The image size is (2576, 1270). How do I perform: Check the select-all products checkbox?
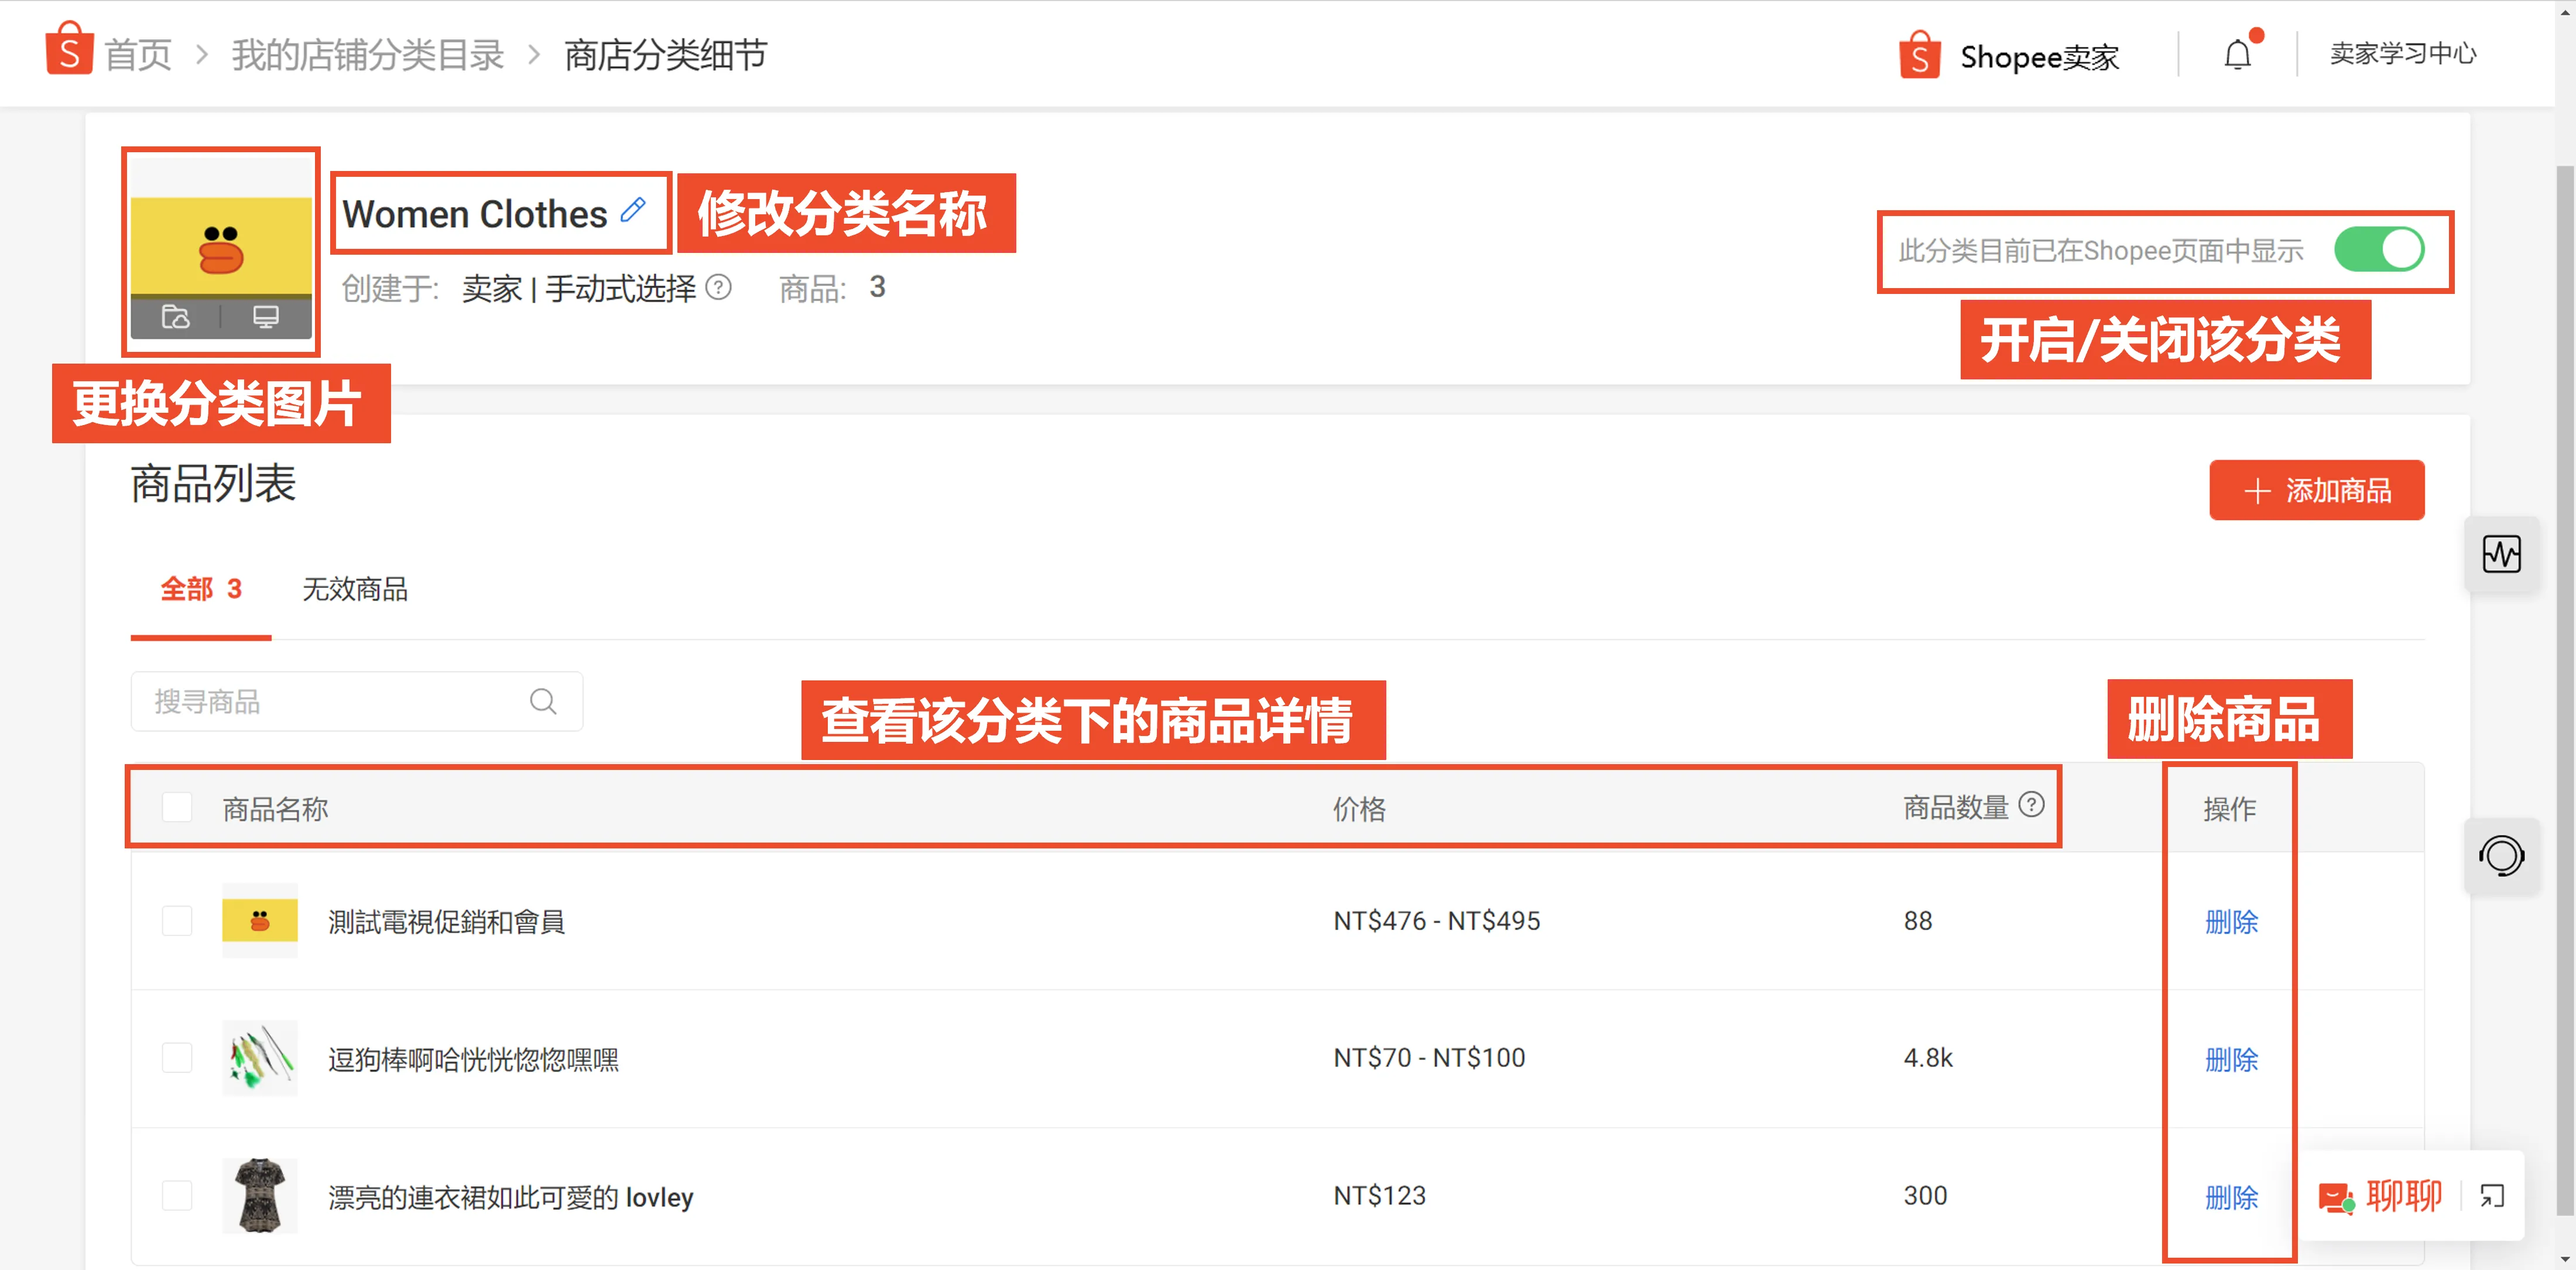click(177, 806)
